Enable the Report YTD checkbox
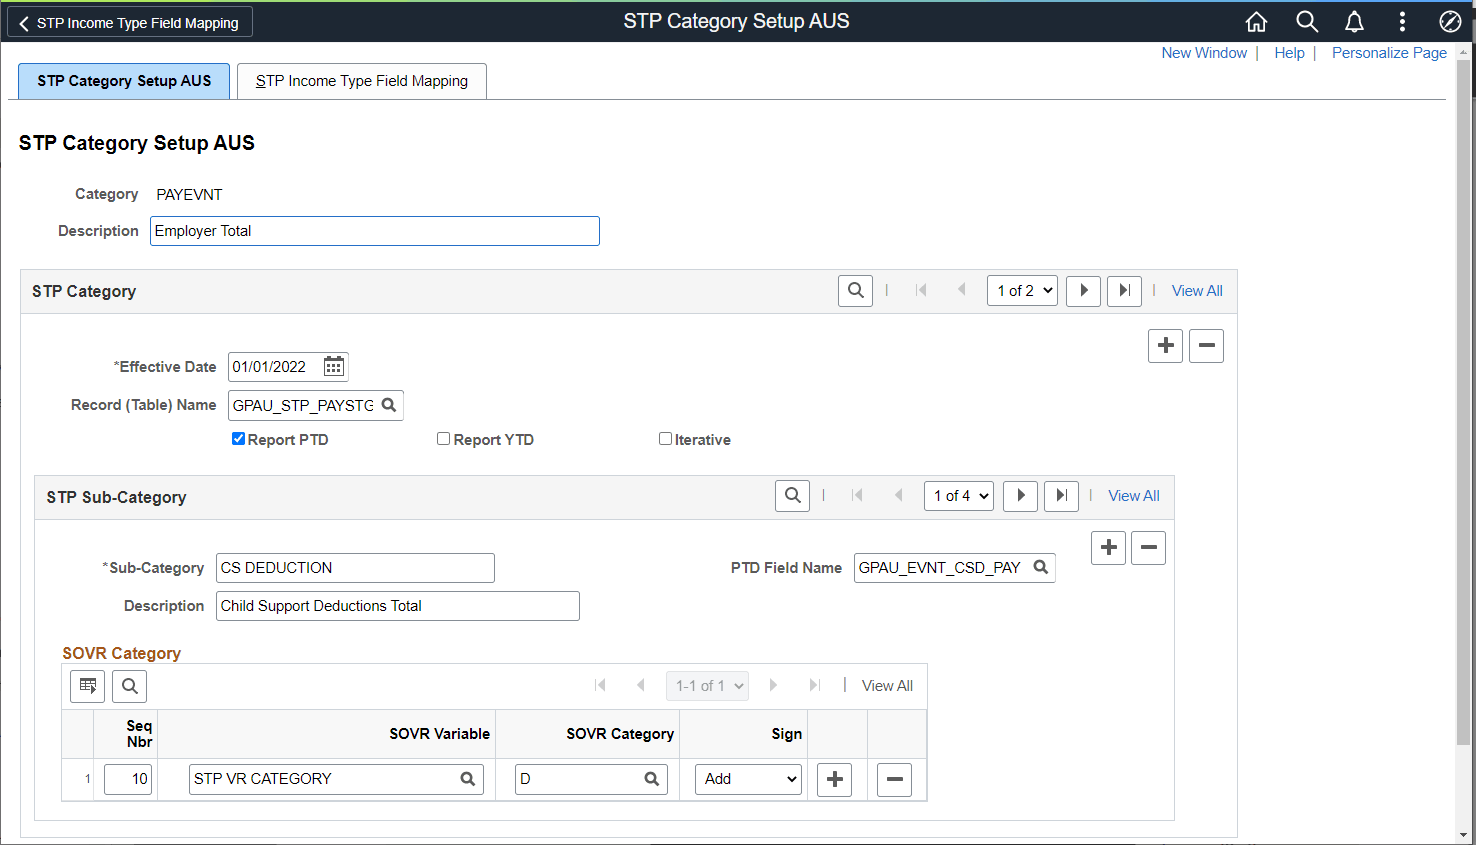Screen dimensions: 1476x845 click(443, 439)
